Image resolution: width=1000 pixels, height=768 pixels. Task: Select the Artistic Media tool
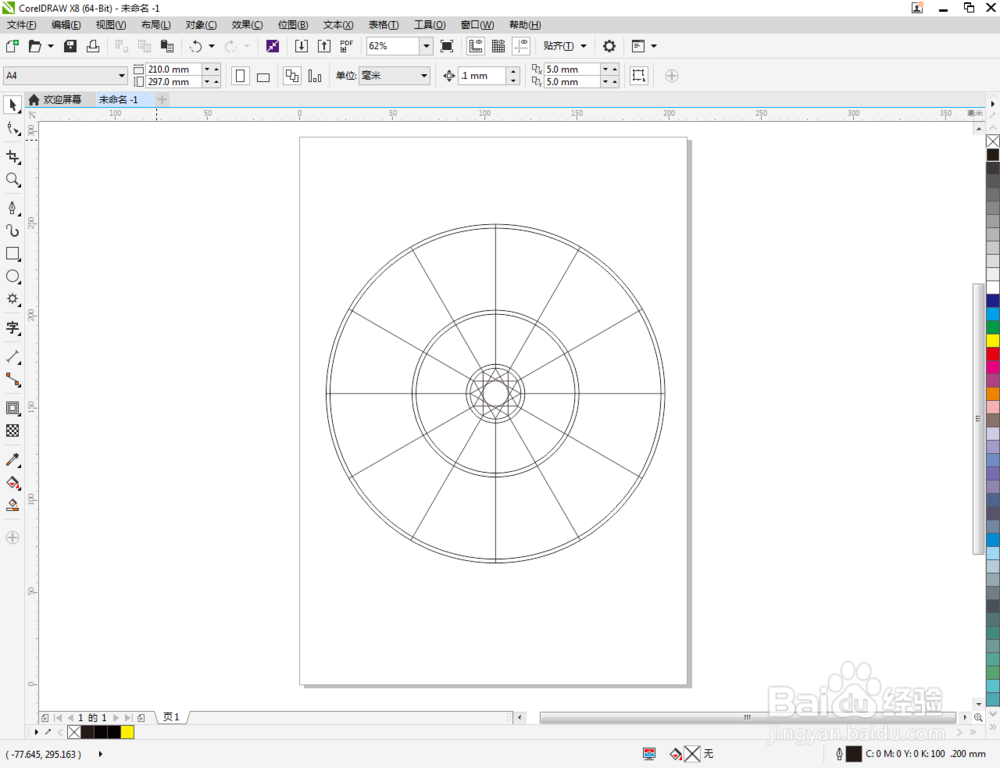click(13, 230)
